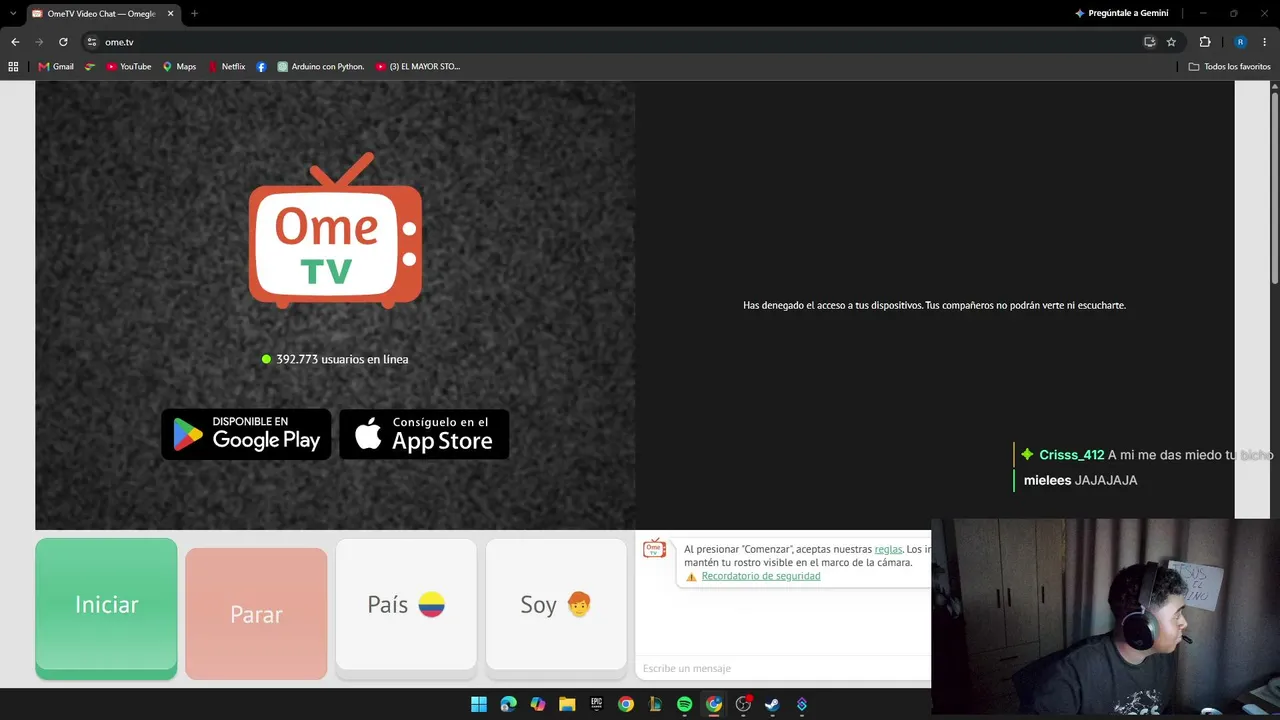Image resolution: width=1280 pixels, height=720 pixels.
Task: Click the OmeTV television logo
Action: [335, 230]
